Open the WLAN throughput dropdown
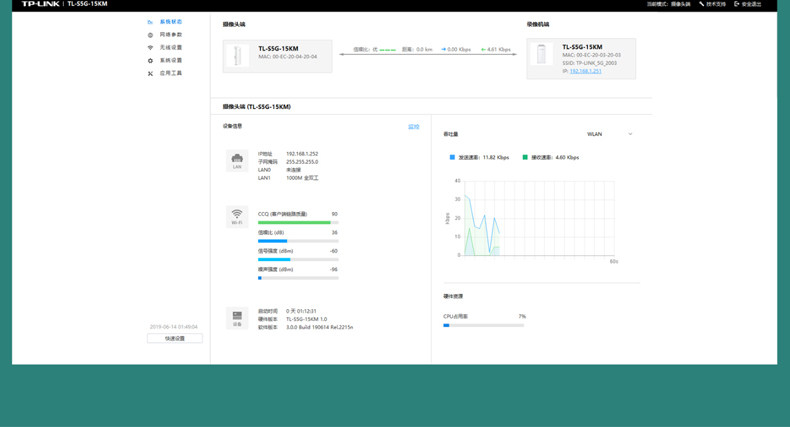 coord(609,134)
